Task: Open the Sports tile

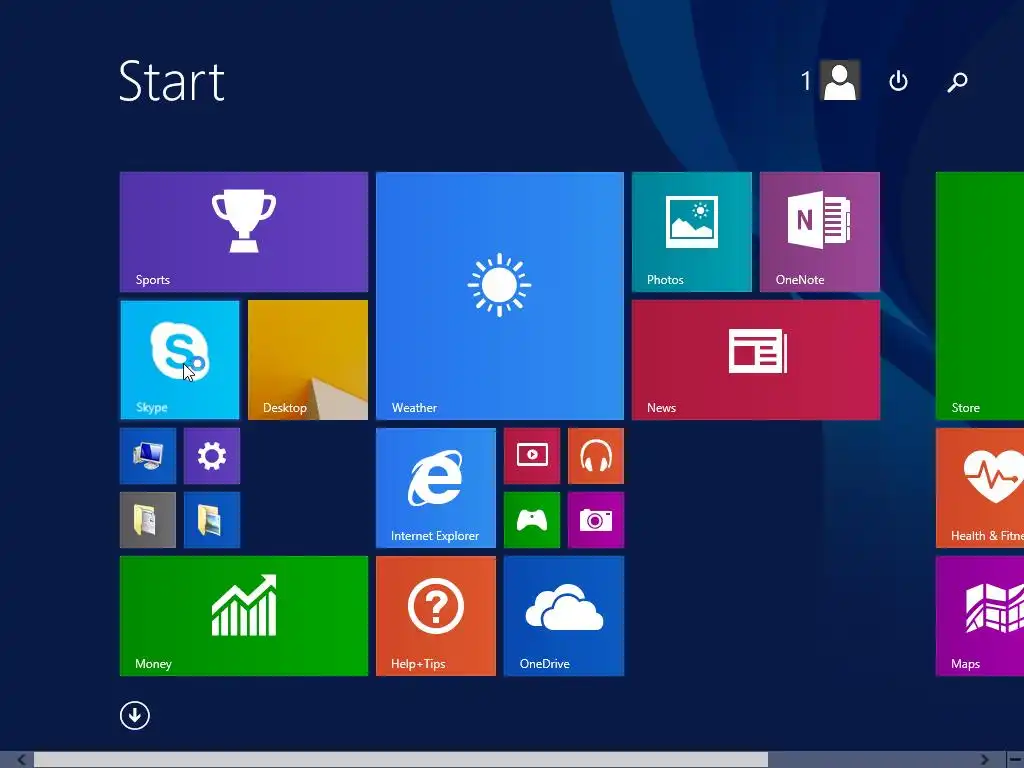Action: [244, 232]
